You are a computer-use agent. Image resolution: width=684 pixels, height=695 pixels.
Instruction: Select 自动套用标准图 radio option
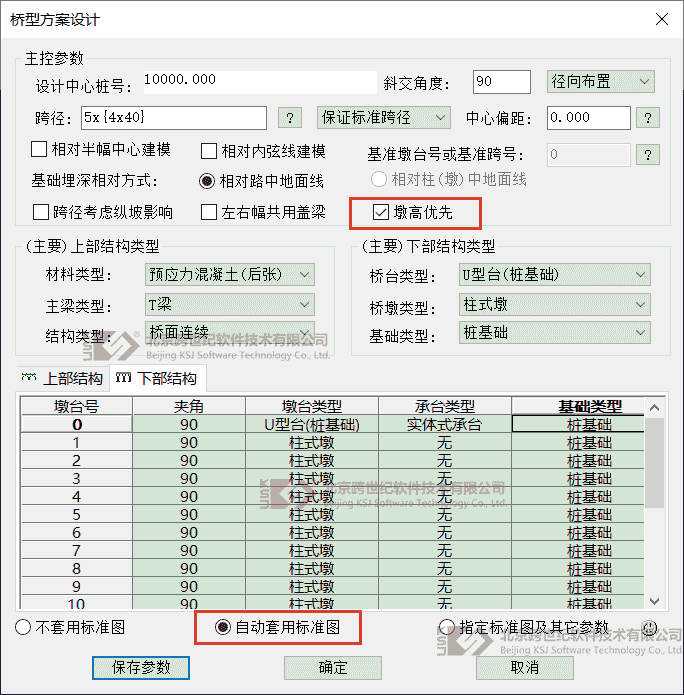tap(223, 627)
